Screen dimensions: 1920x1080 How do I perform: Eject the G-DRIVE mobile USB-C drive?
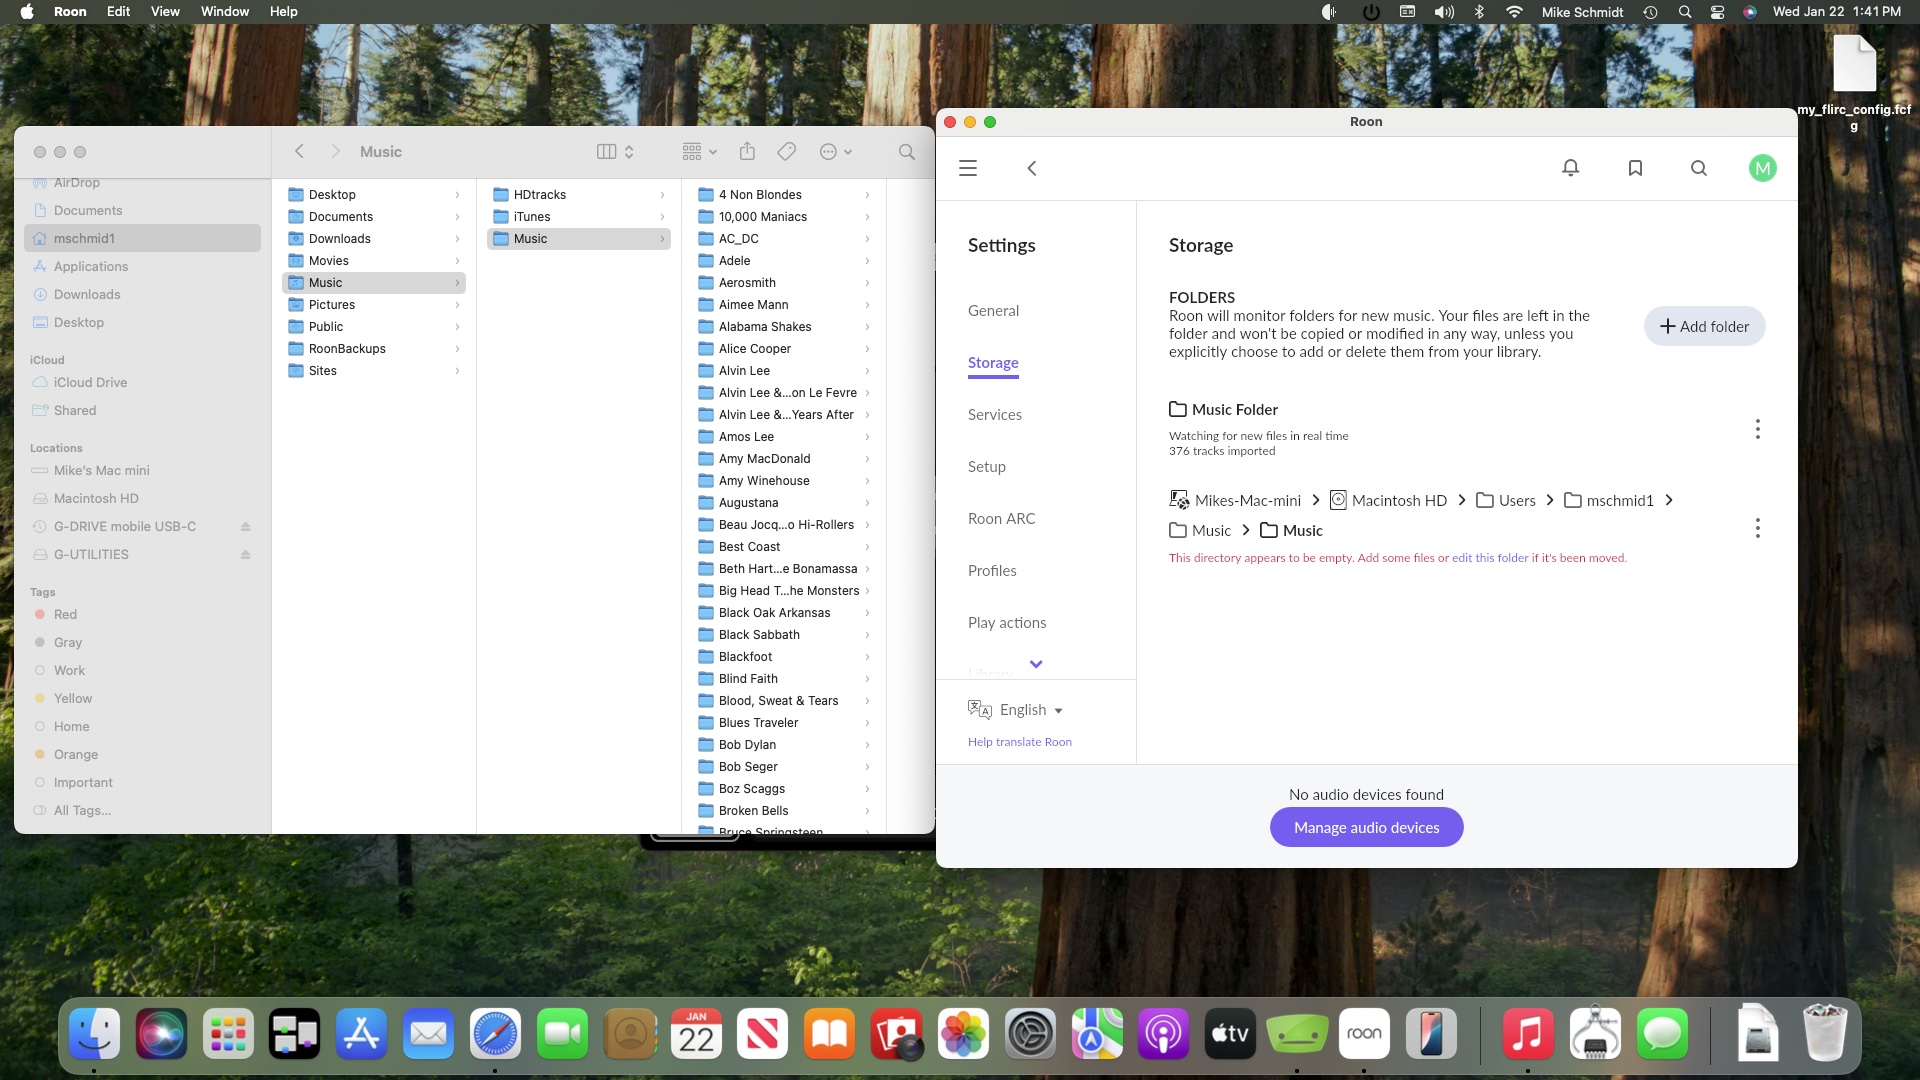click(246, 526)
